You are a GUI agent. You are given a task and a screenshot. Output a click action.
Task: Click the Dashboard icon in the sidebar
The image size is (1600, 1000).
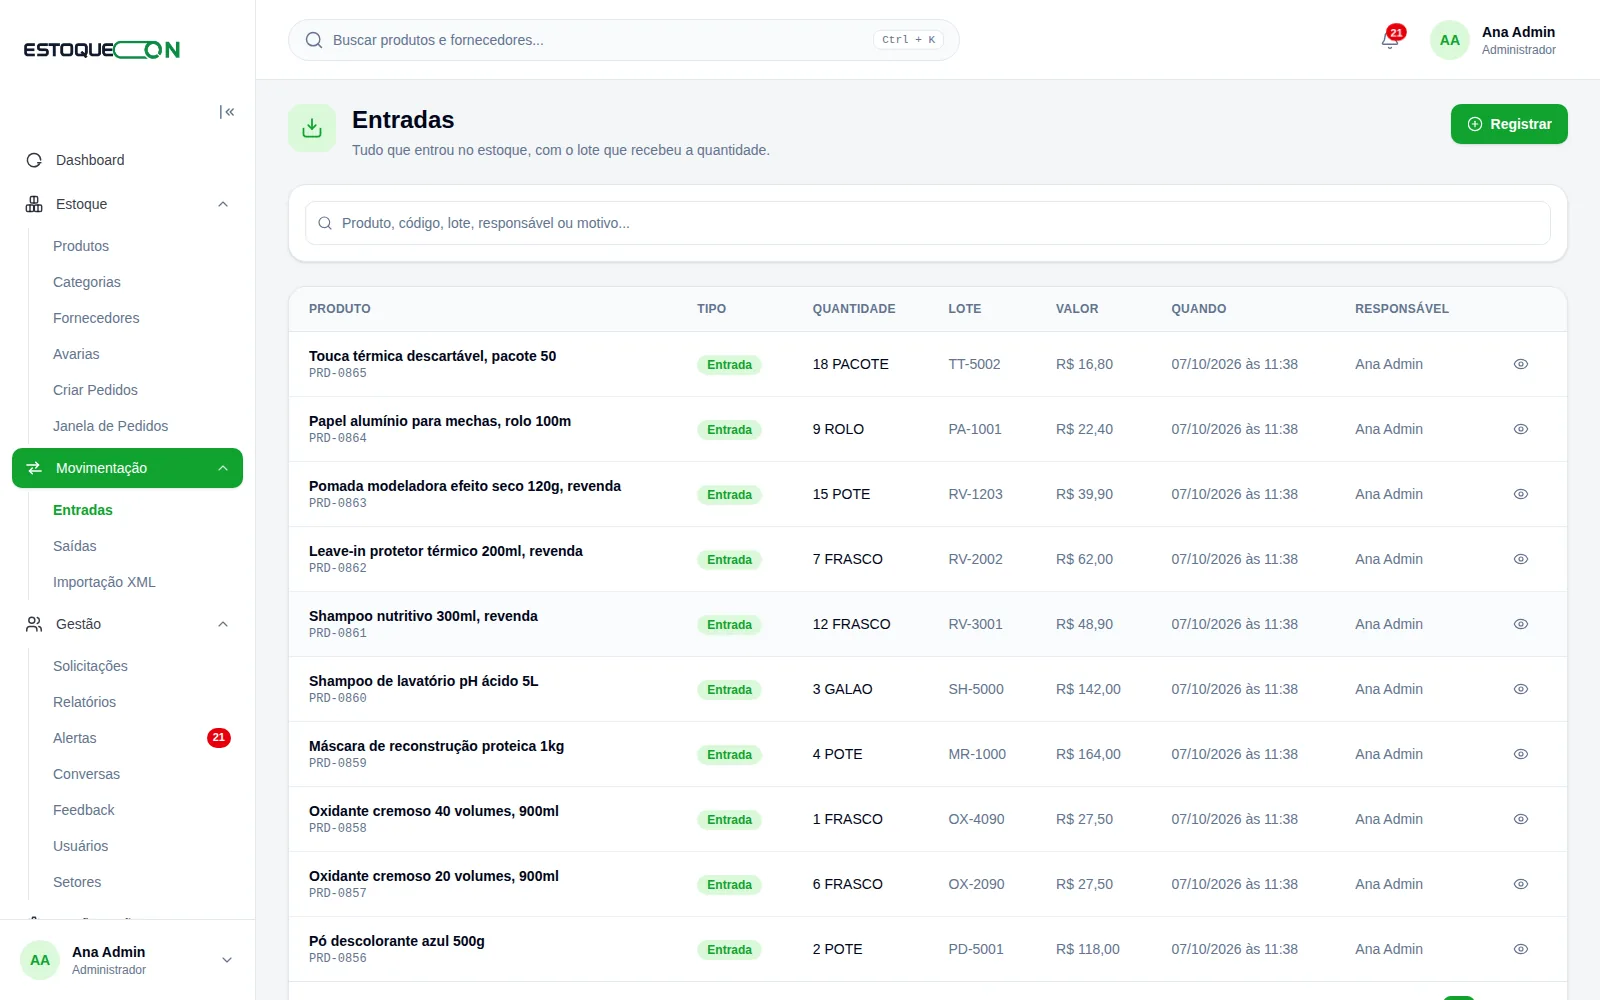pyautogui.click(x=34, y=160)
